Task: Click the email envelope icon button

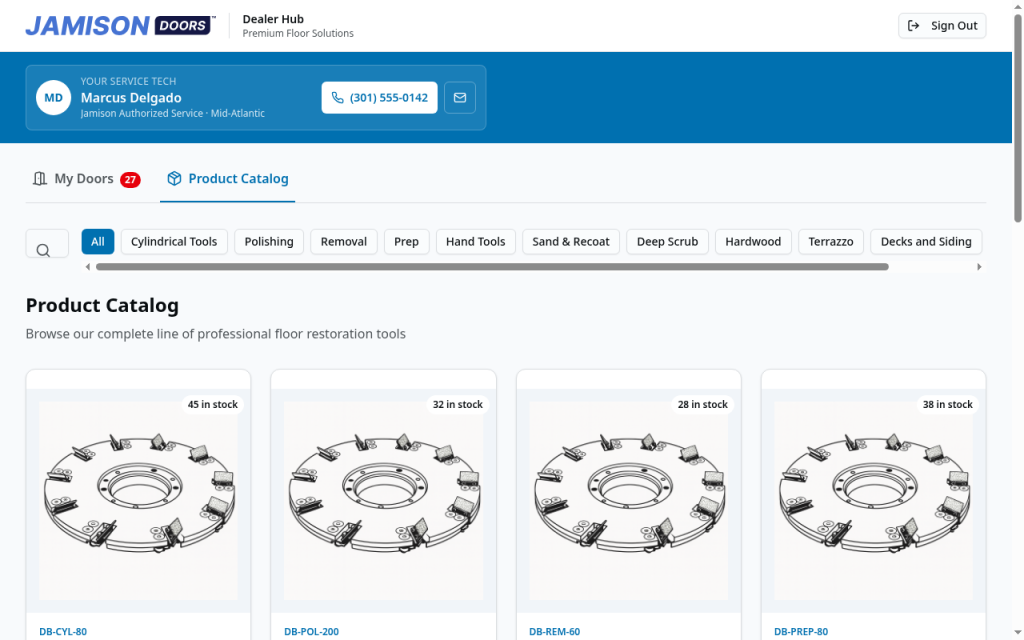Action: tap(460, 97)
